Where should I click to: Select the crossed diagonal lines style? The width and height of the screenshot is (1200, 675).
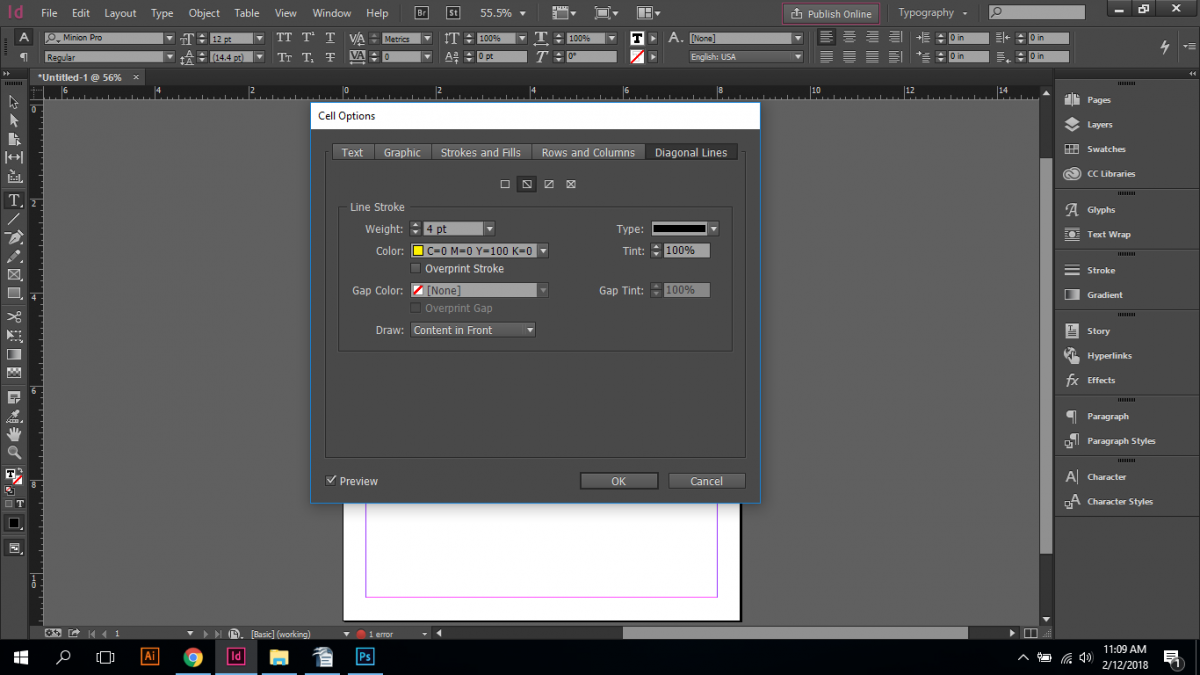coord(571,184)
